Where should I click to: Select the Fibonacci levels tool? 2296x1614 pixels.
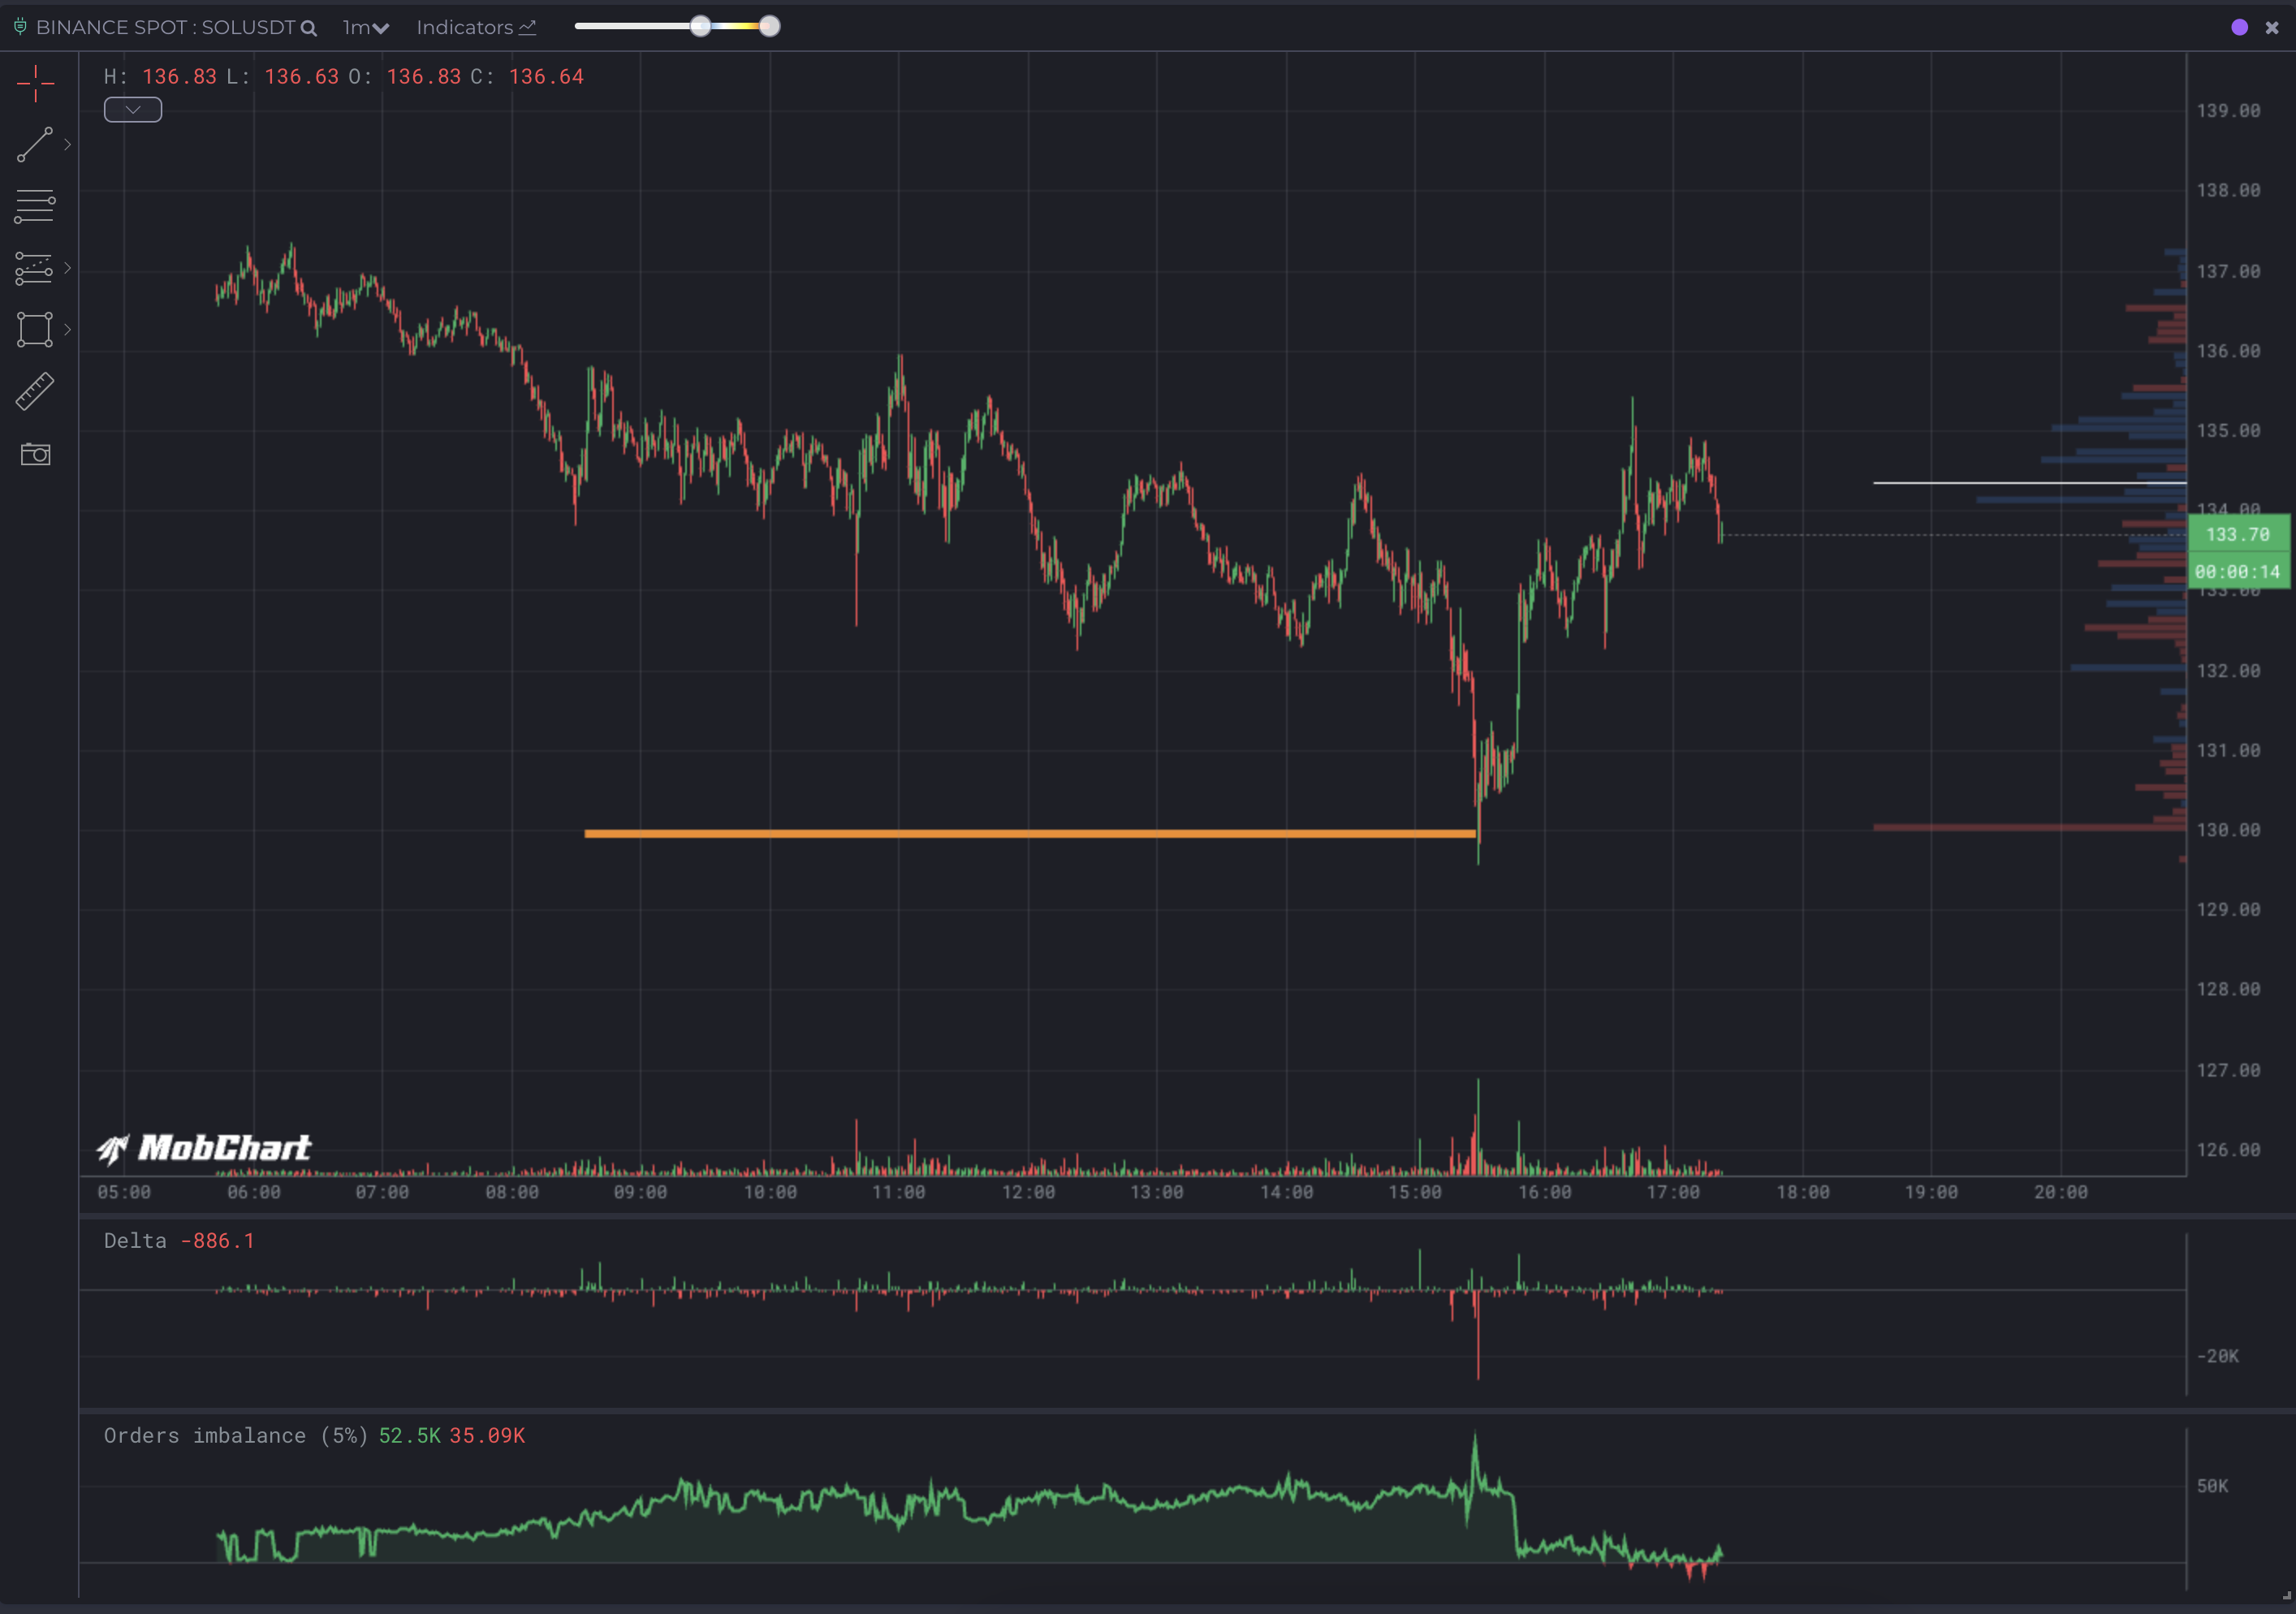[35, 268]
